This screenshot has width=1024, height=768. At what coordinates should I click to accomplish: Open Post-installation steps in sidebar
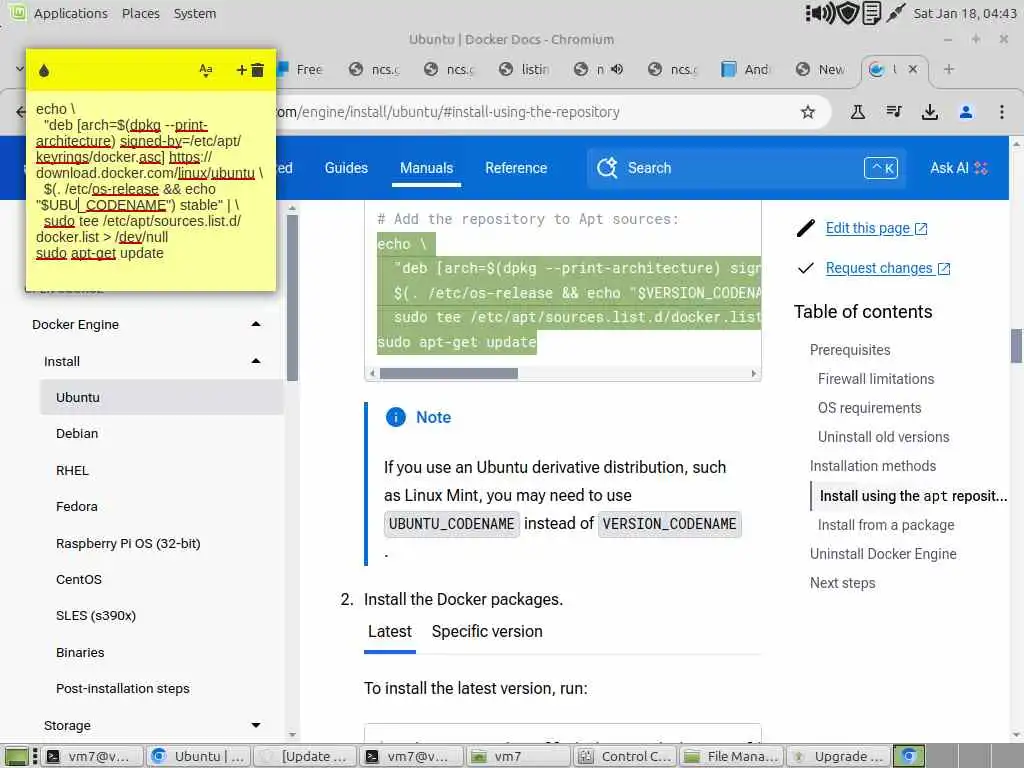(123, 688)
